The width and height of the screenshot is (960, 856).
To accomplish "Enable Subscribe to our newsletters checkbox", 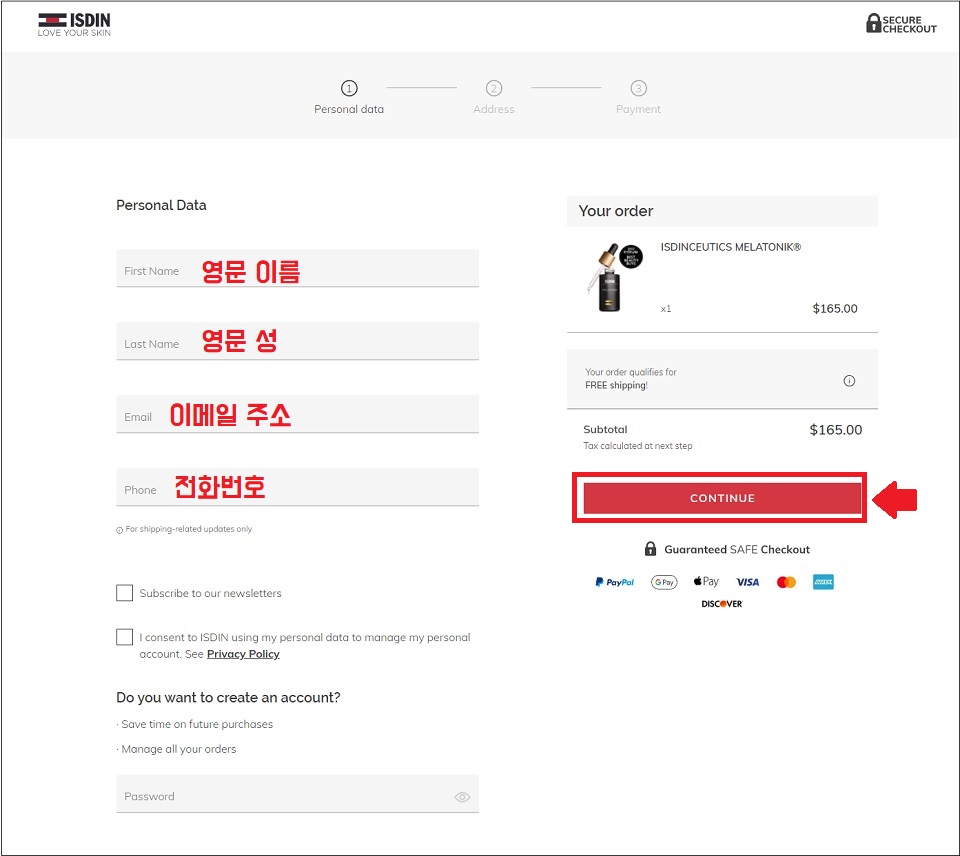I will (124, 593).
